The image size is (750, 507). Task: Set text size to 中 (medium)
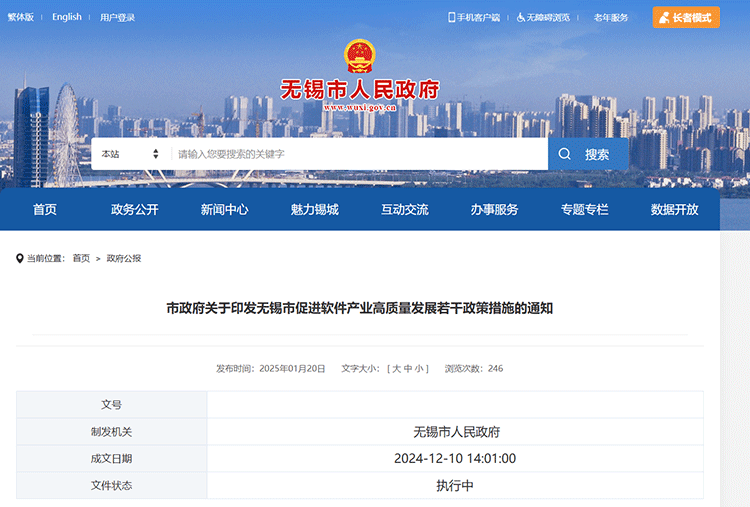408,369
